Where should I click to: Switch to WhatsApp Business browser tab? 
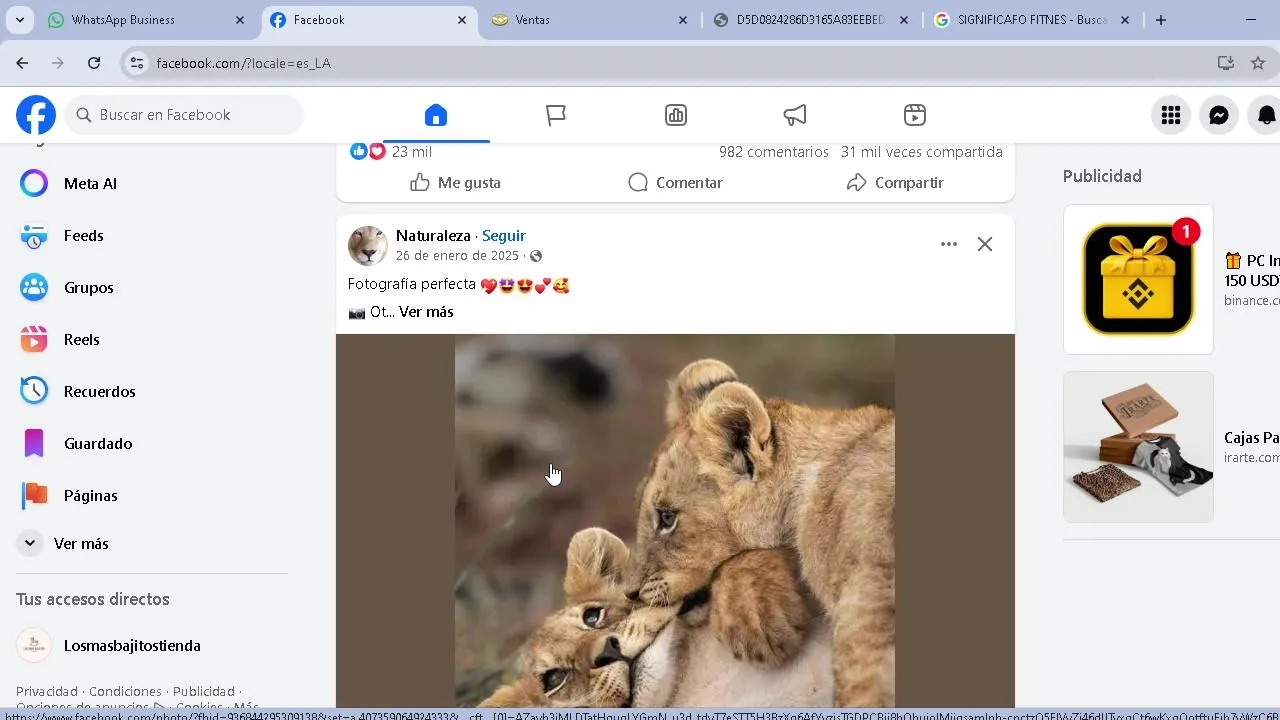pyautogui.click(x=147, y=20)
